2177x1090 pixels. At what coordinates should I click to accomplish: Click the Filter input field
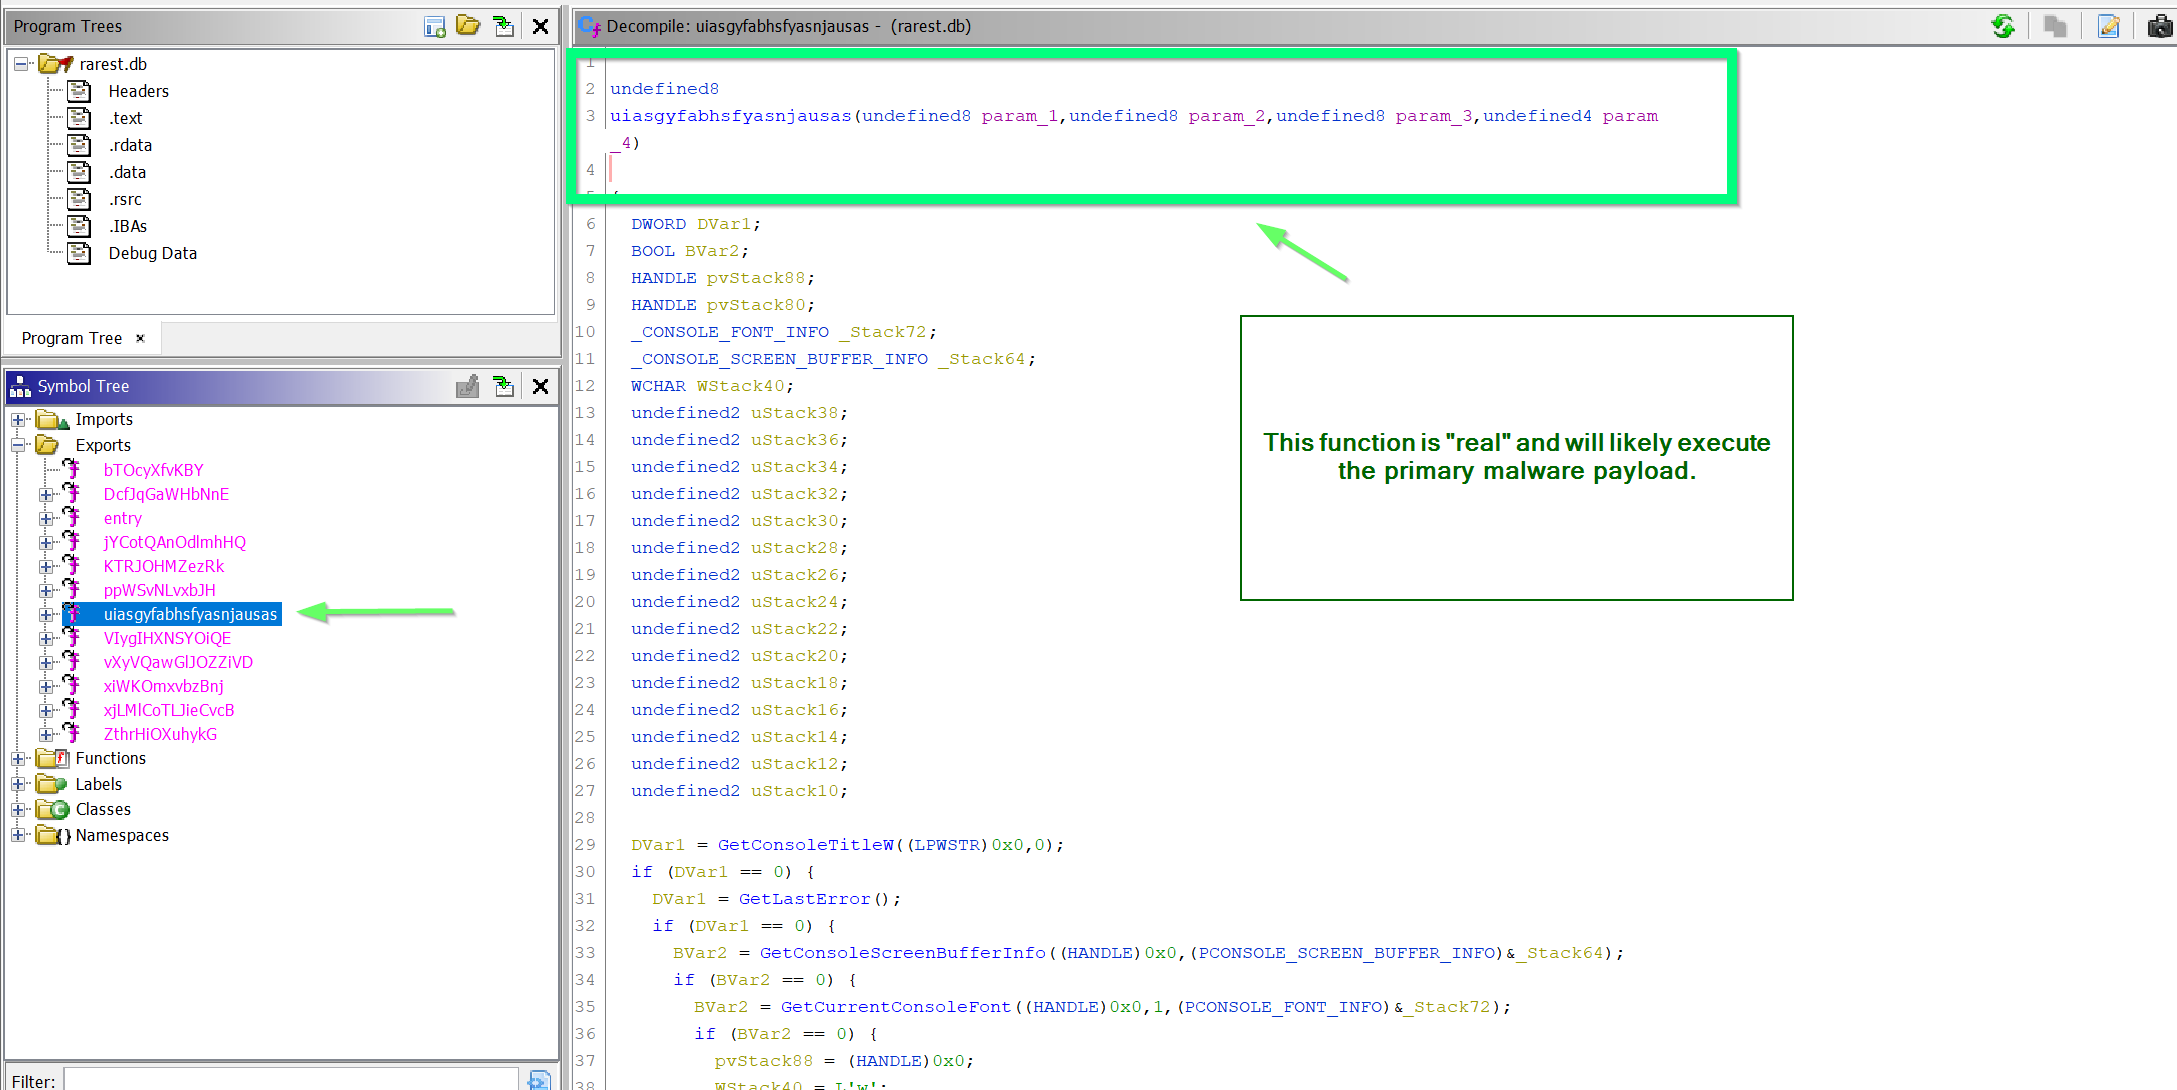click(290, 1080)
